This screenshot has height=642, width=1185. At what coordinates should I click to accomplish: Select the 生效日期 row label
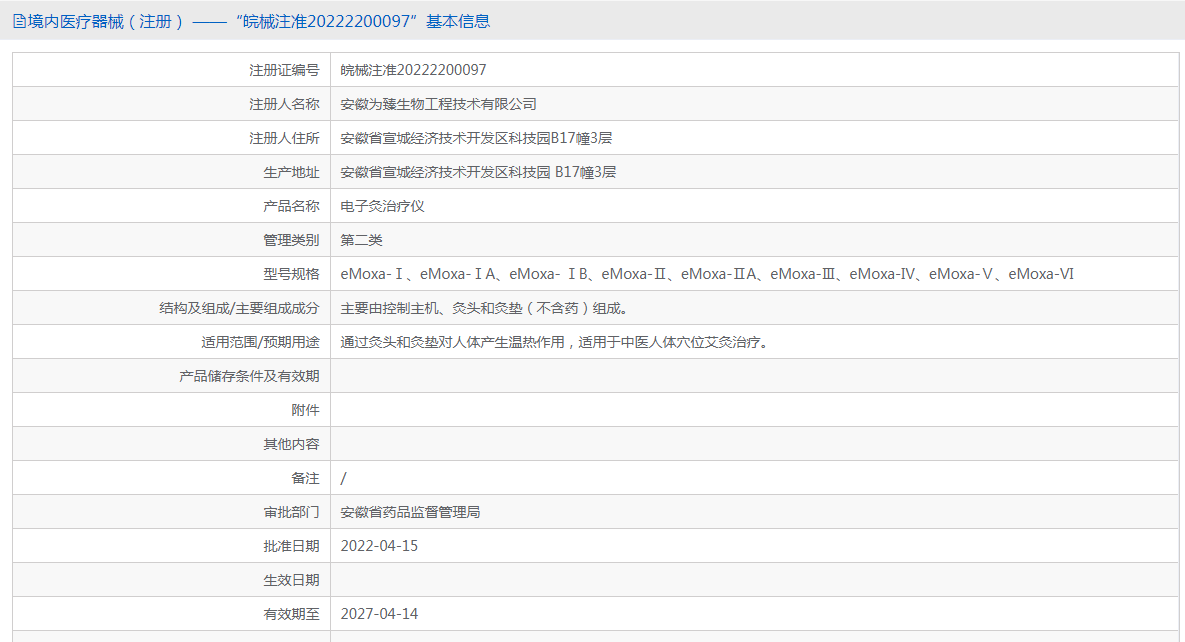(x=293, y=579)
